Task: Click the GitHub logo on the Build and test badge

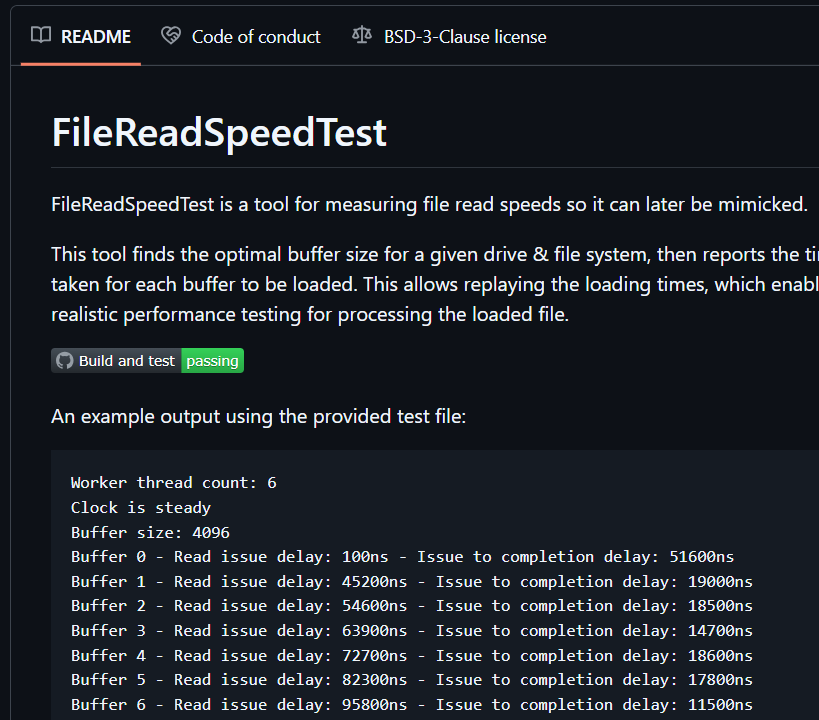Action: point(64,361)
